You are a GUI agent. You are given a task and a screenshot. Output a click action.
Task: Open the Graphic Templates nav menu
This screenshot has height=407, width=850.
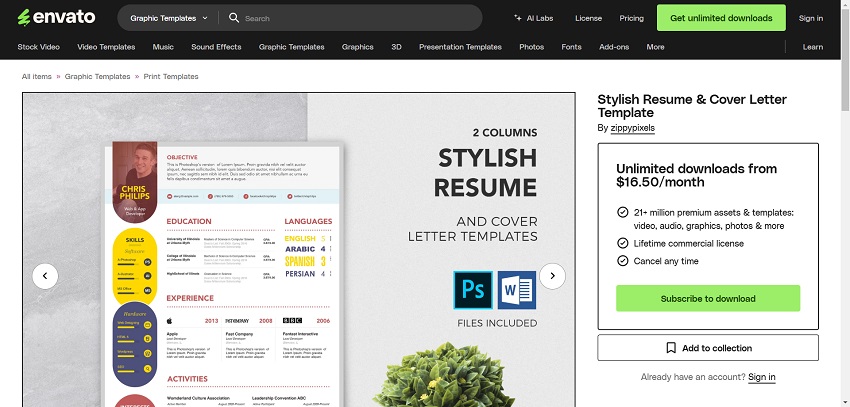tap(292, 47)
